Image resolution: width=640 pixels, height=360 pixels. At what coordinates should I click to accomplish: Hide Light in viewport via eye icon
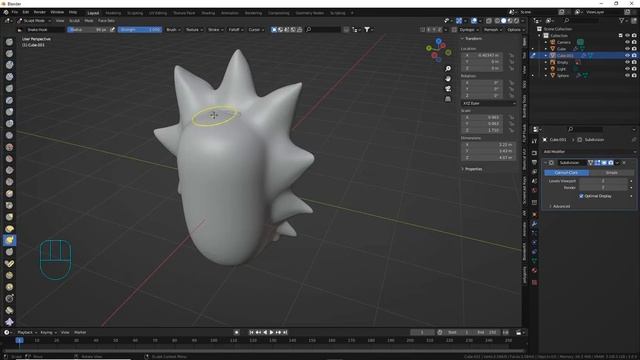(627, 69)
